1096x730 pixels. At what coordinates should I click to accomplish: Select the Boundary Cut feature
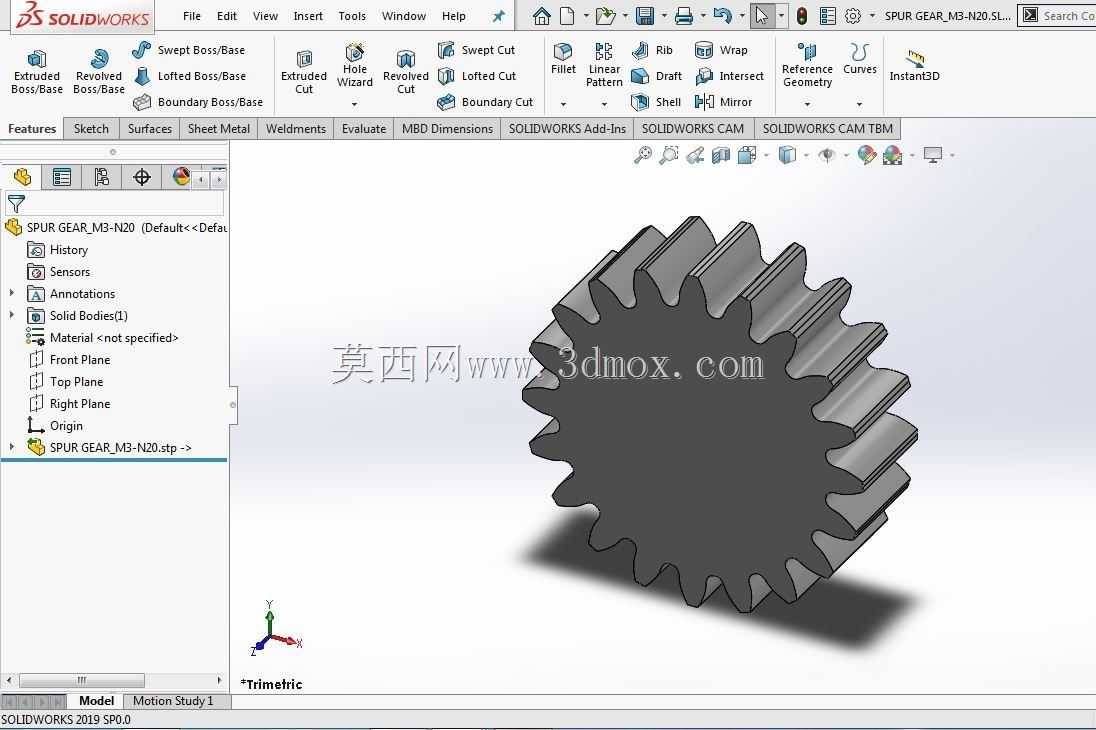(485, 101)
